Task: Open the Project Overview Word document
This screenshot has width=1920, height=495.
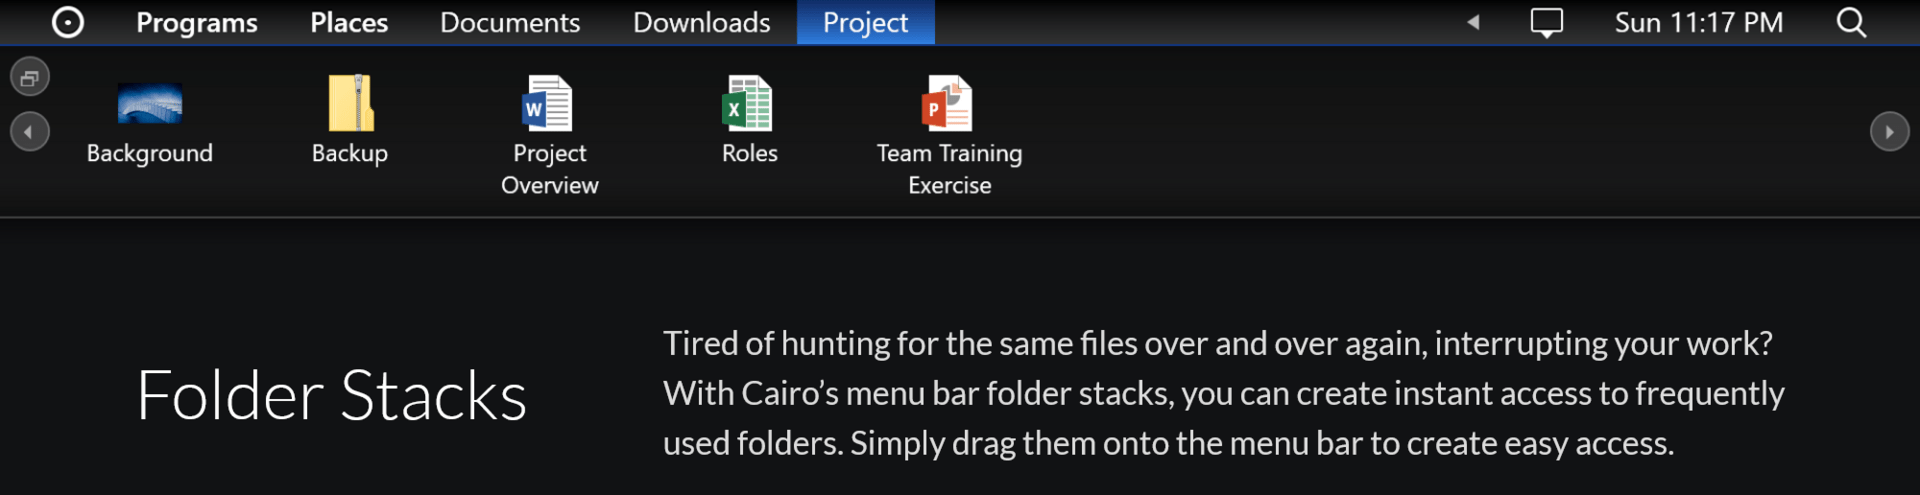Action: click(x=548, y=103)
